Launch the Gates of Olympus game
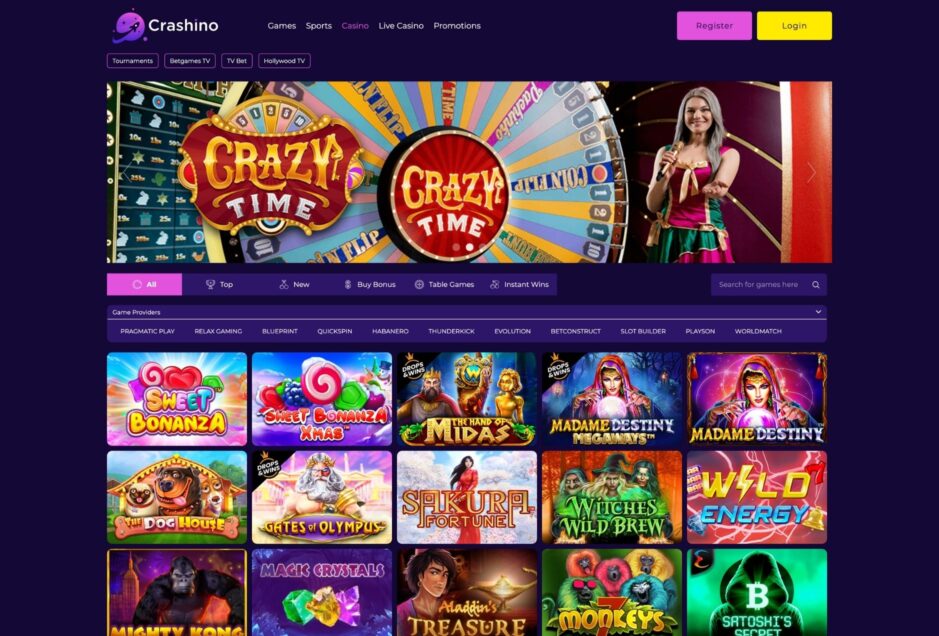This screenshot has height=636, width=939. pyautogui.click(x=322, y=497)
